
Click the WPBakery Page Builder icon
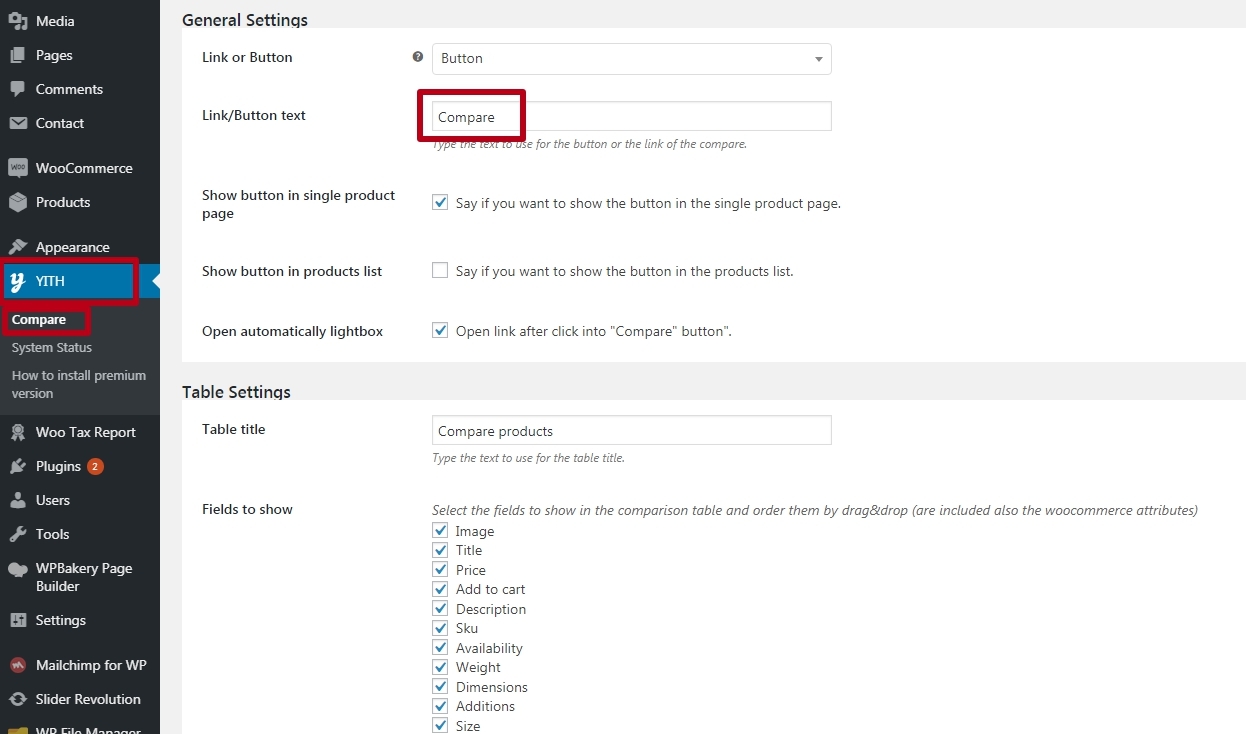pos(18,569)
